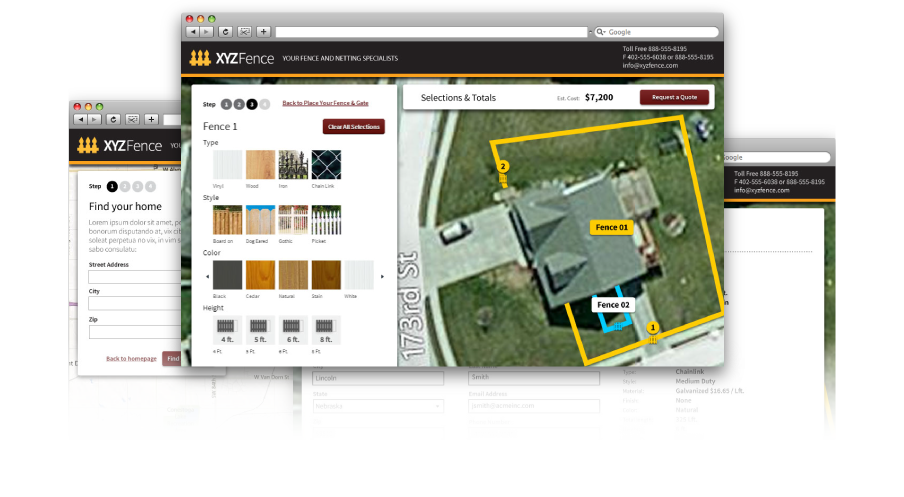Go to step 1 in the wizard
The width and height of the screenshot is (904, 497).
(227, 104)
